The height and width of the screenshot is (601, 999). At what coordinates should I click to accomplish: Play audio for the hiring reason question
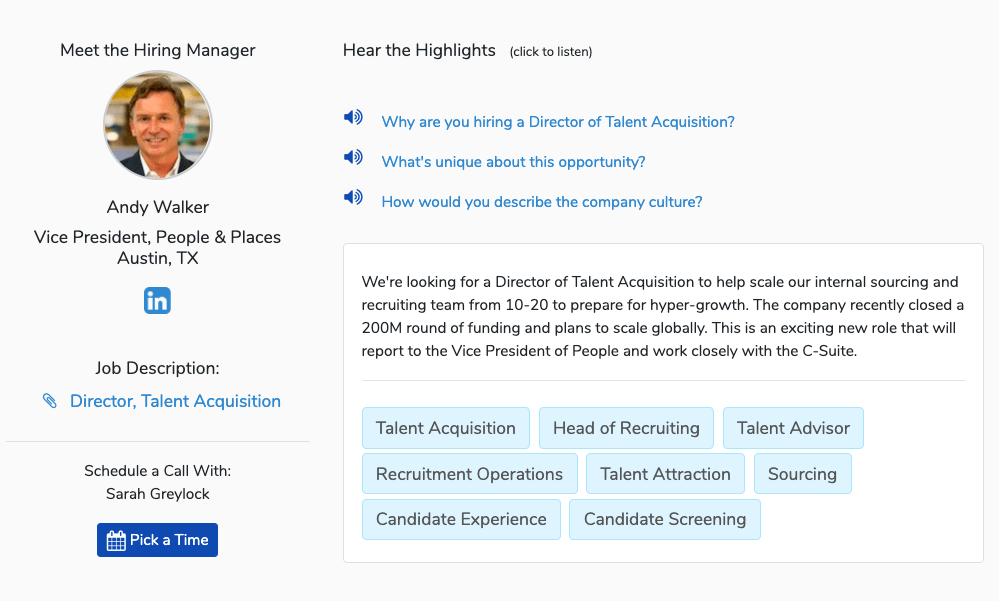[x=353, y=117]
